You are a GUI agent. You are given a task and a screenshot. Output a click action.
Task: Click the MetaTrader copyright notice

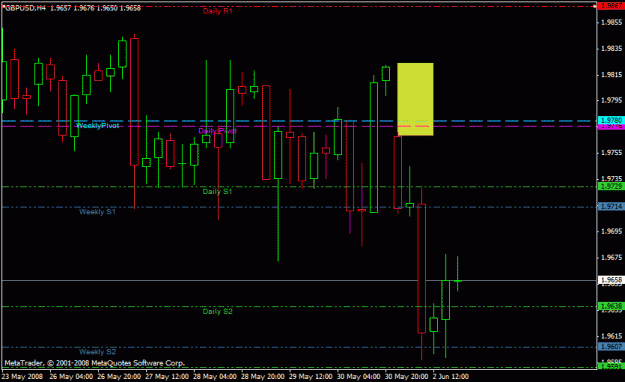[94, 363]
